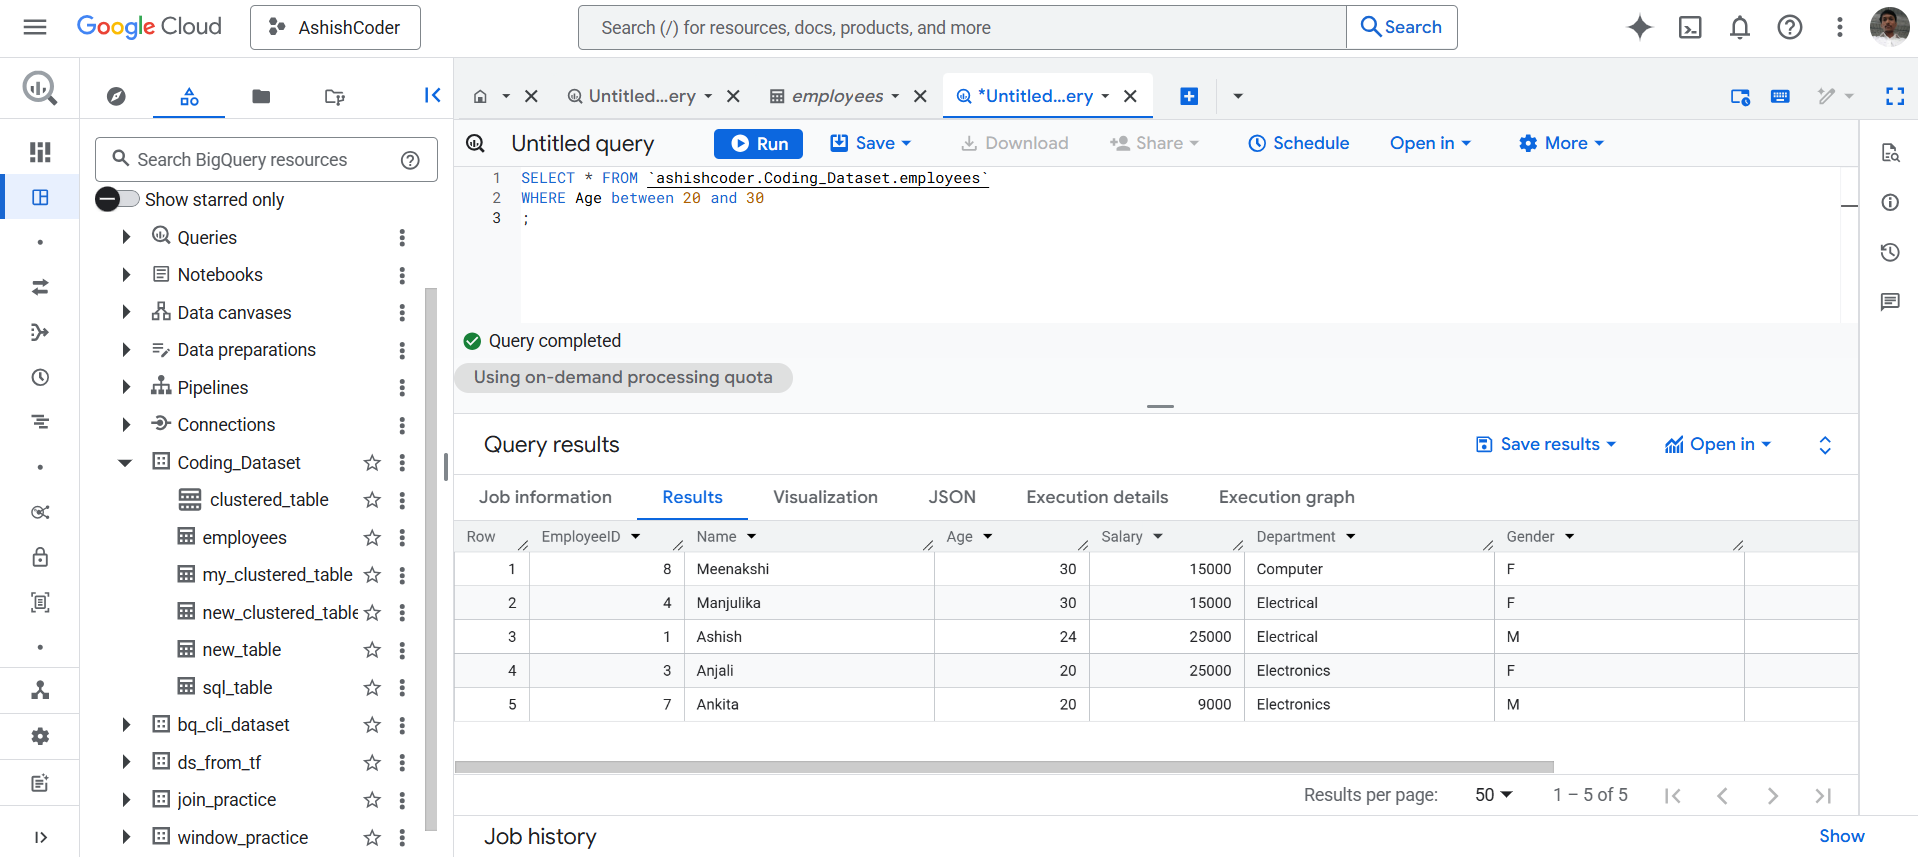Open comments icon in right rail
This screenshot has height=857, width=1918.
(x=1890, y=302)
